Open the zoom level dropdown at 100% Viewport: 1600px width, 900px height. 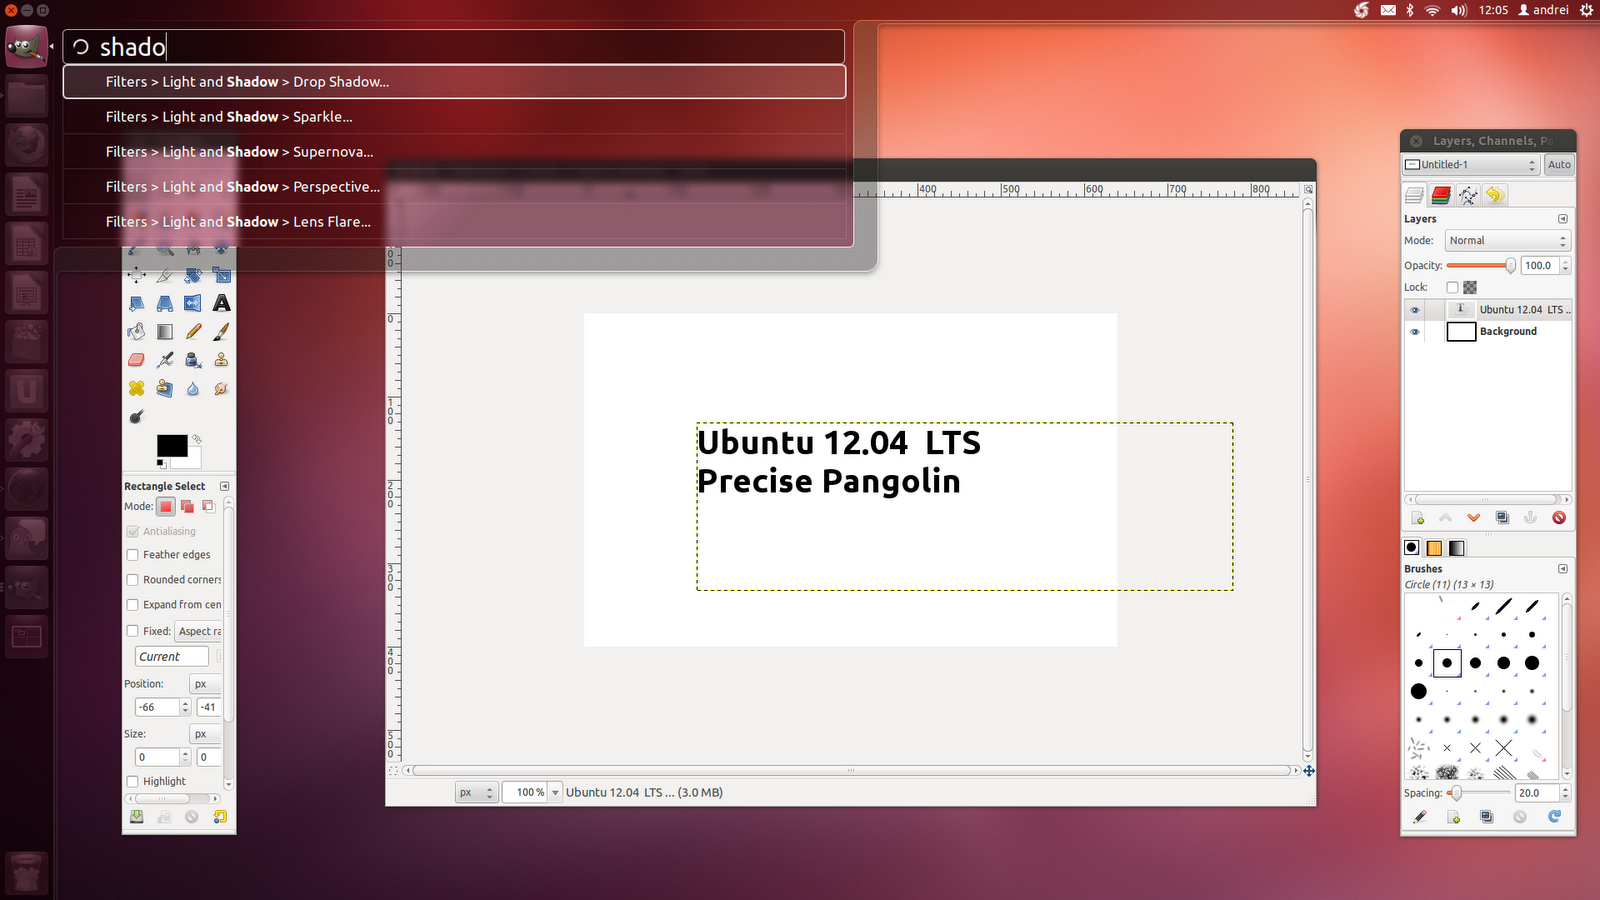pyautogui.click(x=555, y=791)
